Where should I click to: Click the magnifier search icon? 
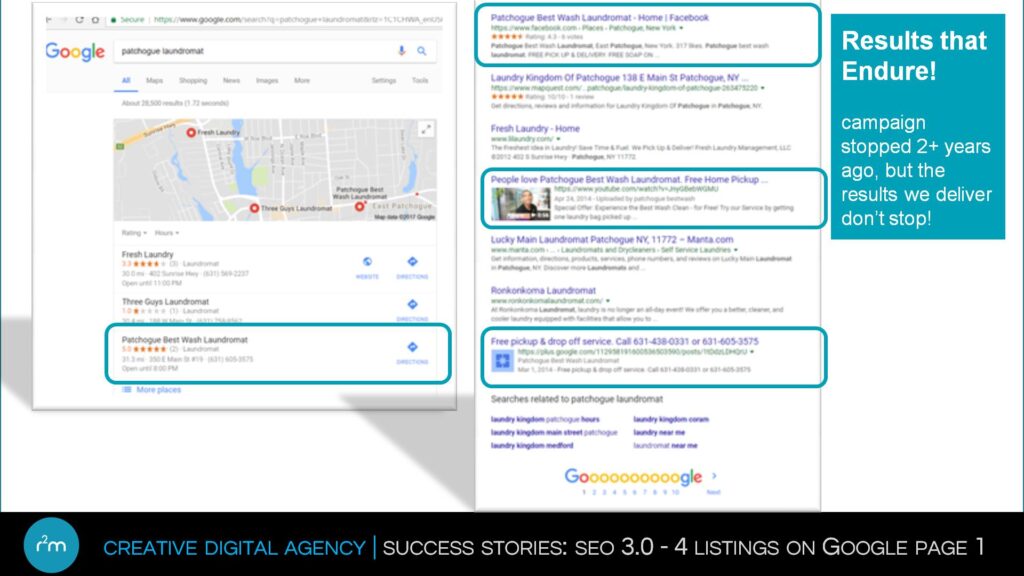422,51
